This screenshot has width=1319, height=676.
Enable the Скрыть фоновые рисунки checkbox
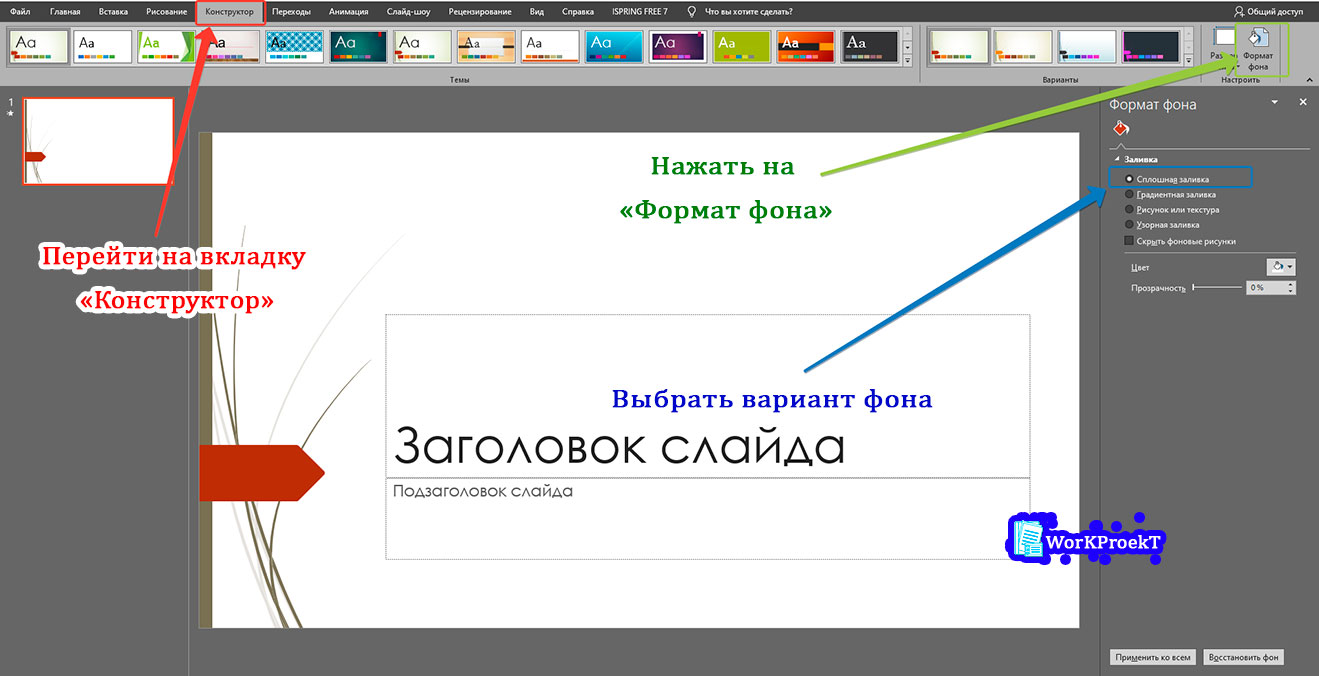[1128, 240]
